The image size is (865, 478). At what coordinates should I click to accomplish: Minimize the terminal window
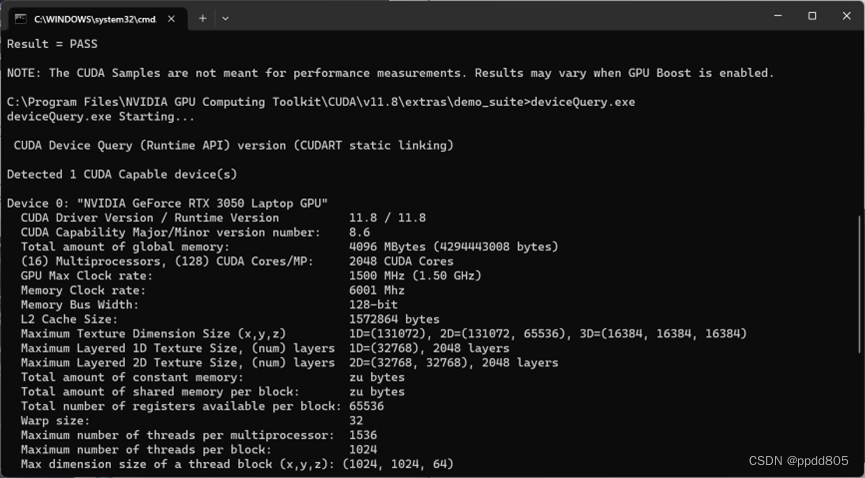click(778, 16)
